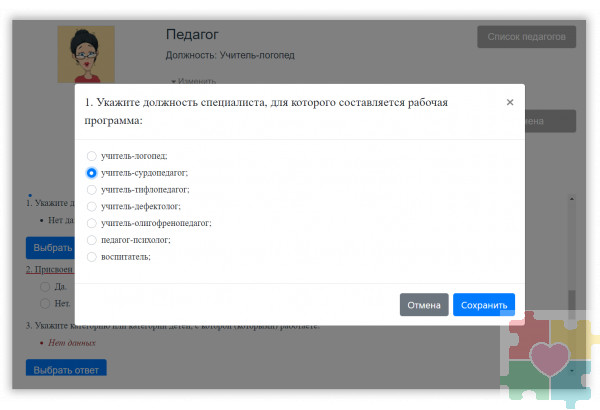The height and width of the screenshot is (410, 600).
Task: Click the scrollbar up arrow
Action: [x=571, y=198]
